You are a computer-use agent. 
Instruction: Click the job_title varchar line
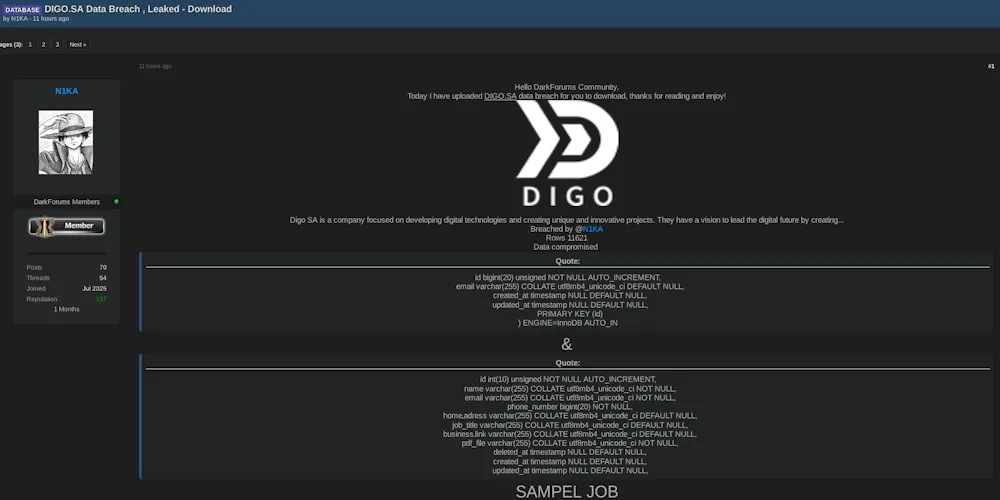[570, 425]
